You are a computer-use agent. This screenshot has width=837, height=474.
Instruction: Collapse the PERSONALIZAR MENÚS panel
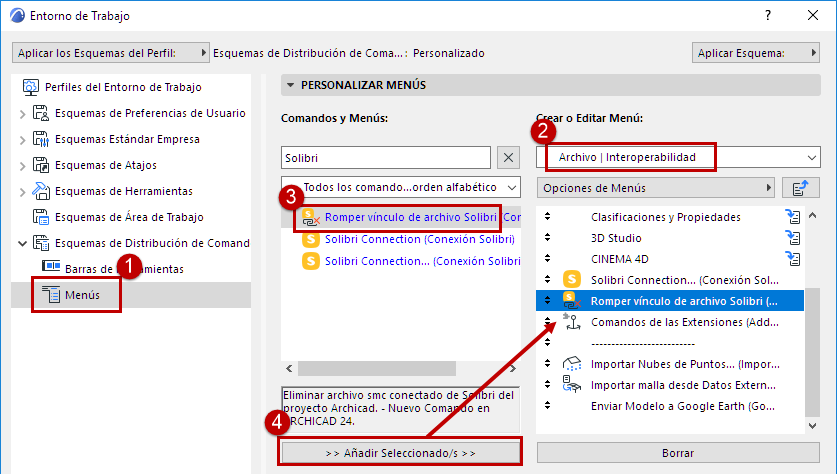pos(290,85)
